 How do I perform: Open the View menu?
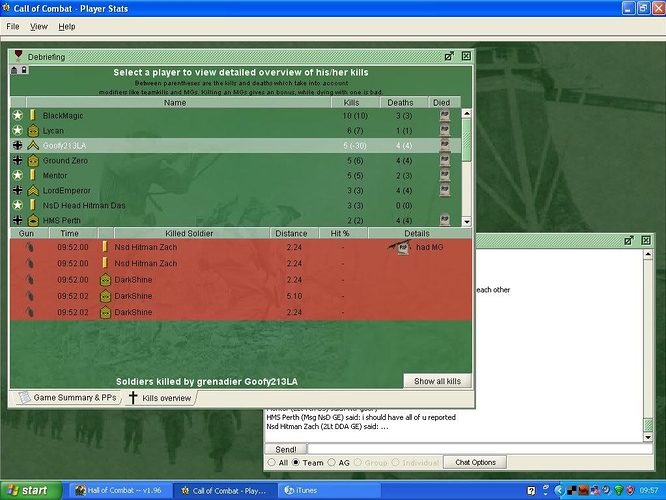[x=39, y=26]
